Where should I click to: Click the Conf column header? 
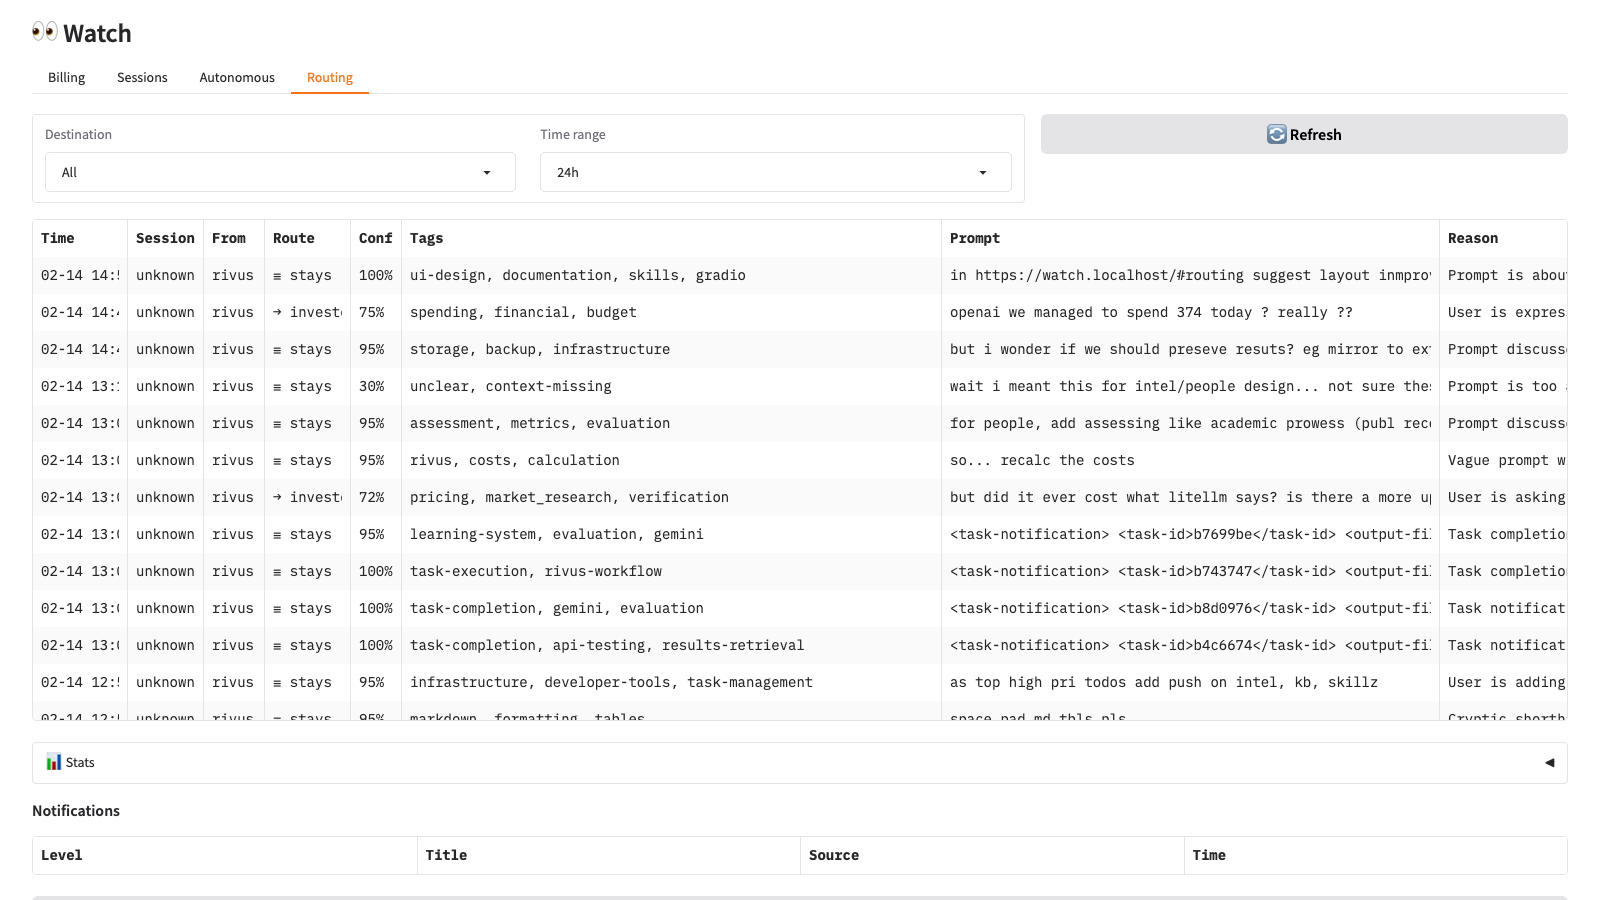point(375,238)
